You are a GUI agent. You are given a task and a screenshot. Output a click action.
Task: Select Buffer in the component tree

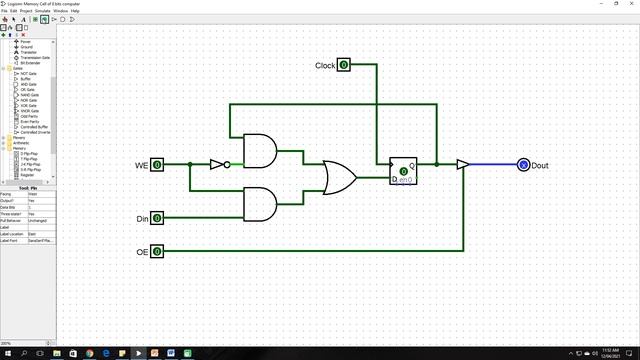coord(25,79)
